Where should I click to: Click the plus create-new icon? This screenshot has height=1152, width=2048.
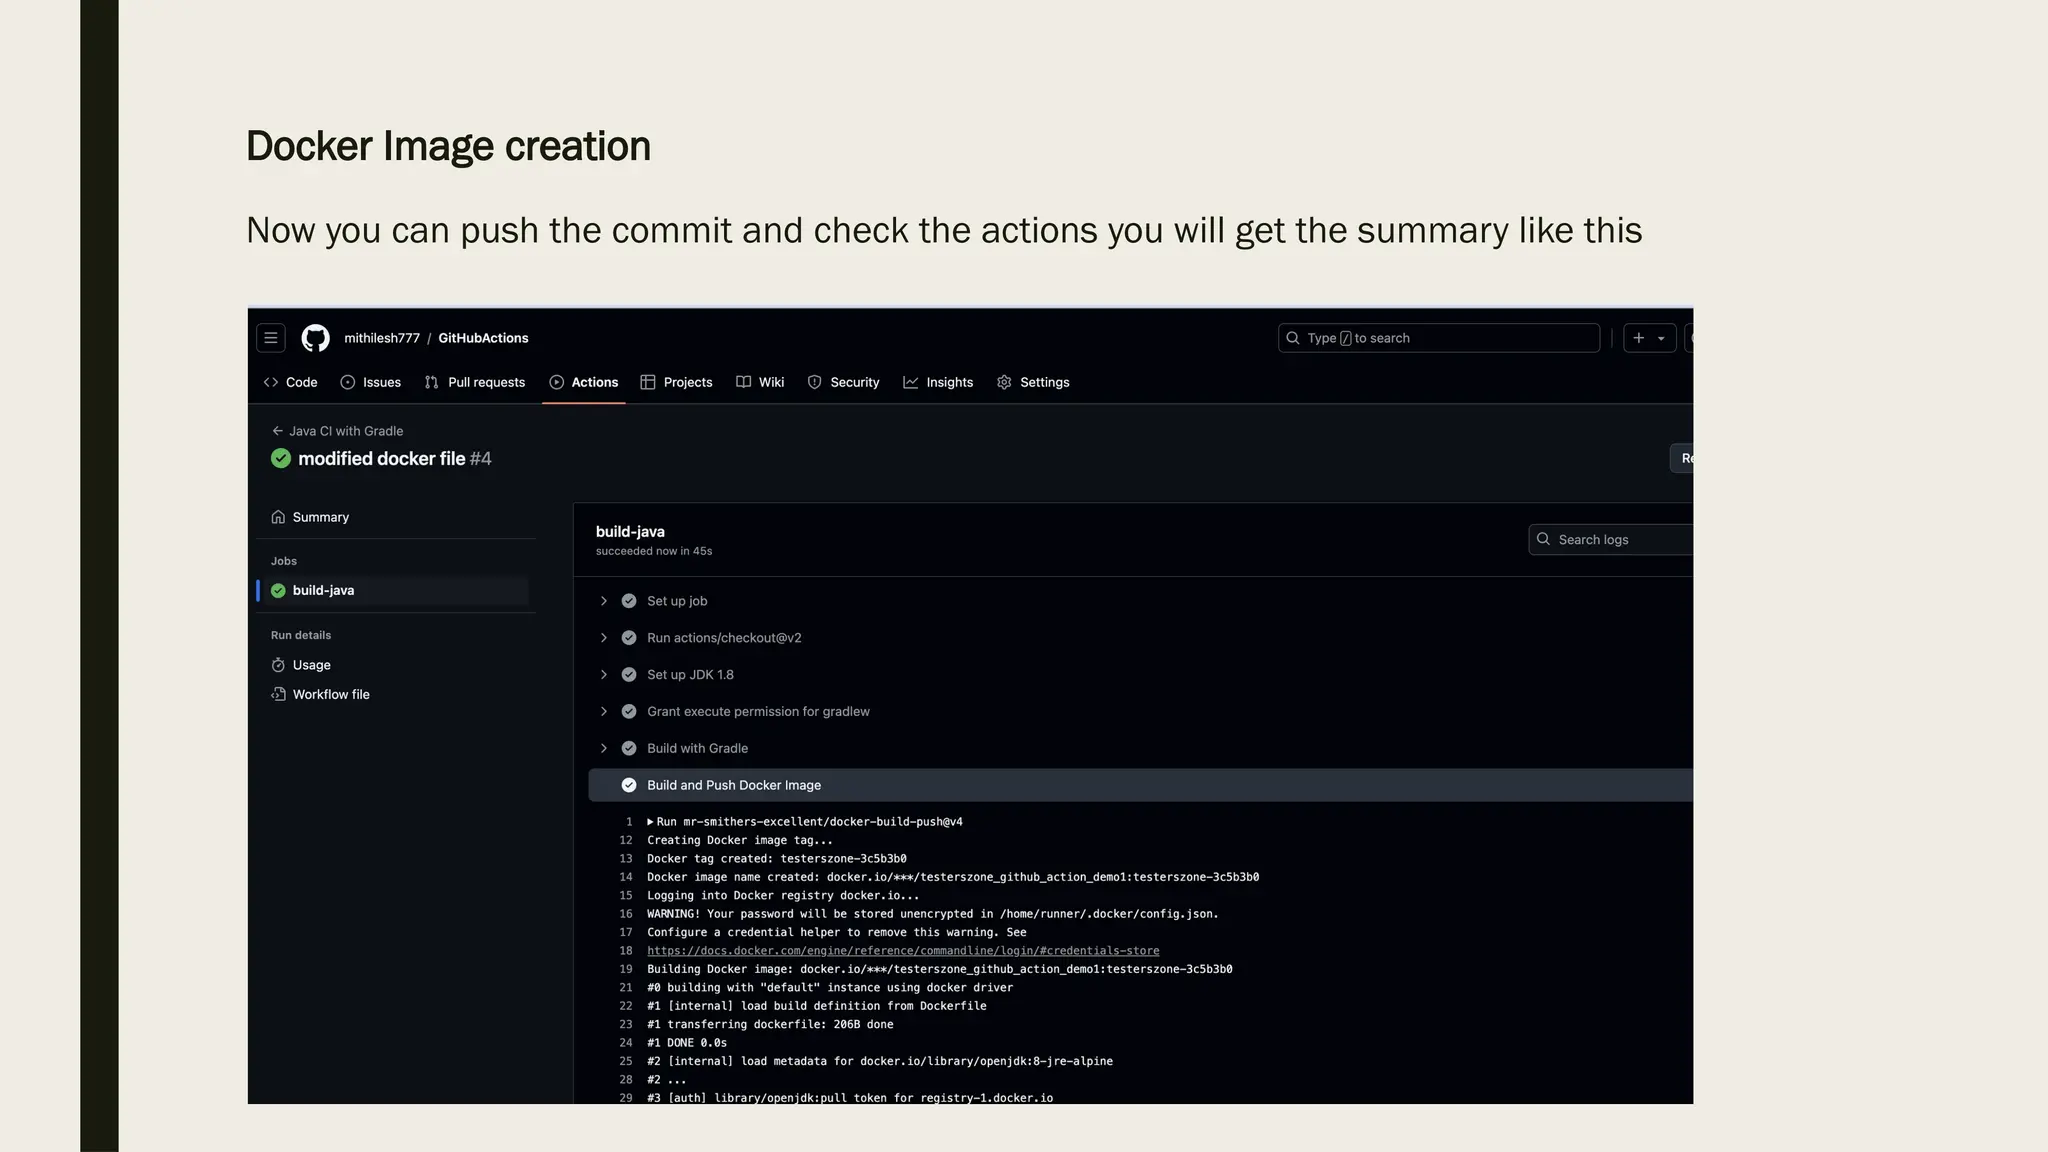(x=1638, y=338)
